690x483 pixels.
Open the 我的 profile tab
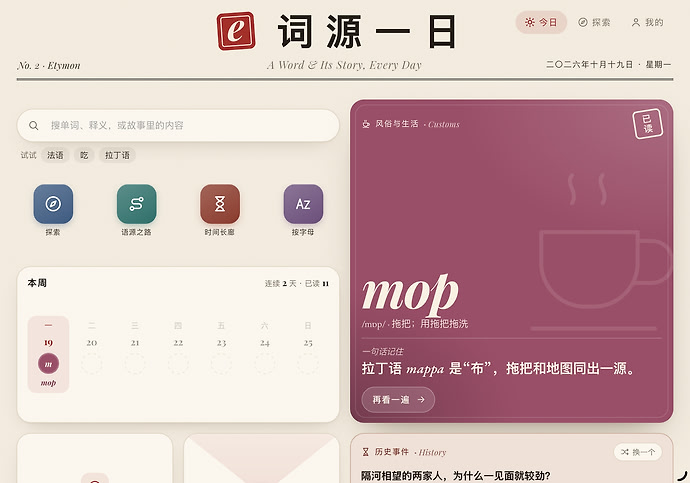647,22
